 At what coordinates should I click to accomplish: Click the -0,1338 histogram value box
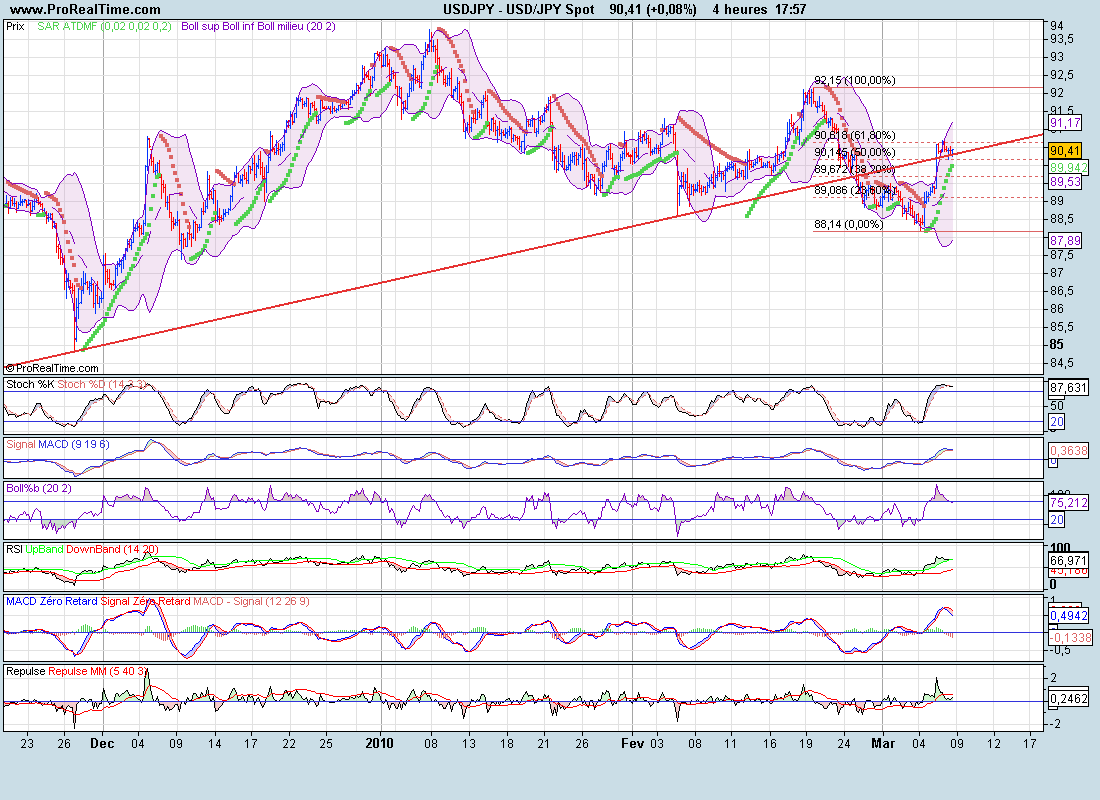click(x=1069, y=637)
